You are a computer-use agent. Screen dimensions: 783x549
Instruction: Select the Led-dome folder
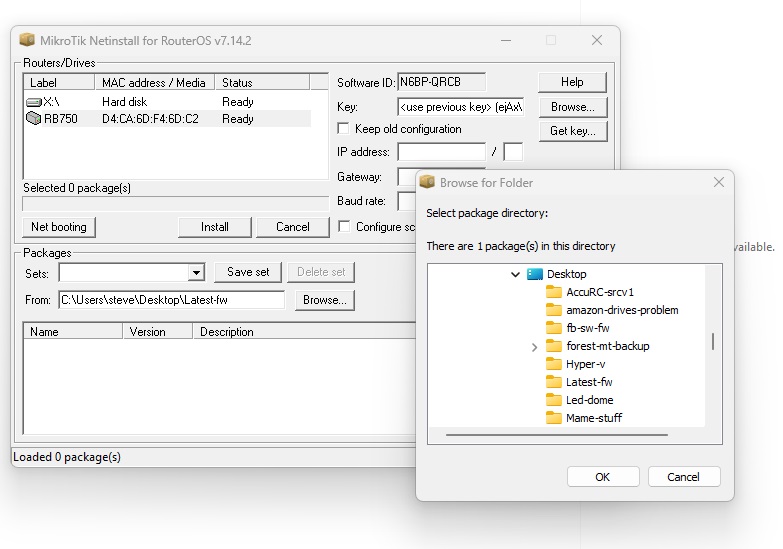(590, 400)
